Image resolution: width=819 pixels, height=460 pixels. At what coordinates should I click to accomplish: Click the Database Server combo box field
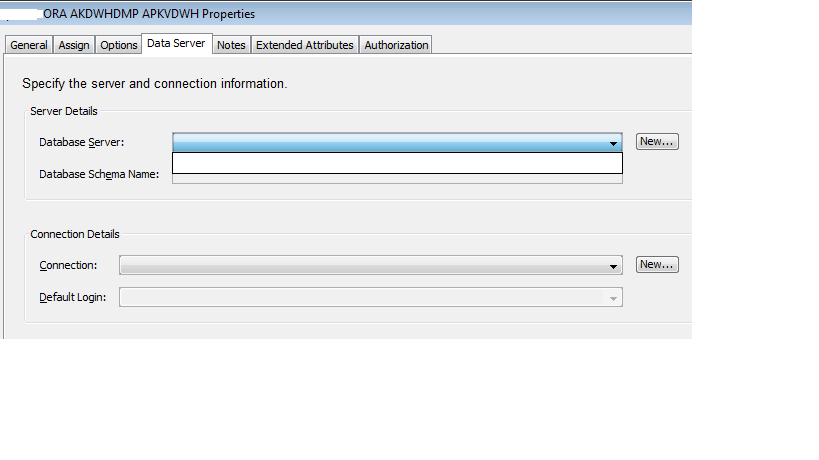click(397, 142)
